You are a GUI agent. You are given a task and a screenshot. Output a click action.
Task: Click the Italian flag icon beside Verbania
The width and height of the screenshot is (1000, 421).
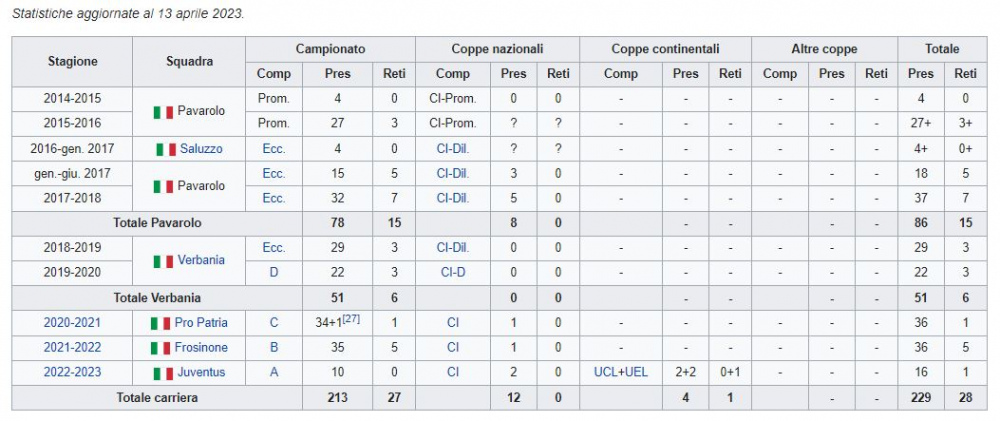(163, 262)
